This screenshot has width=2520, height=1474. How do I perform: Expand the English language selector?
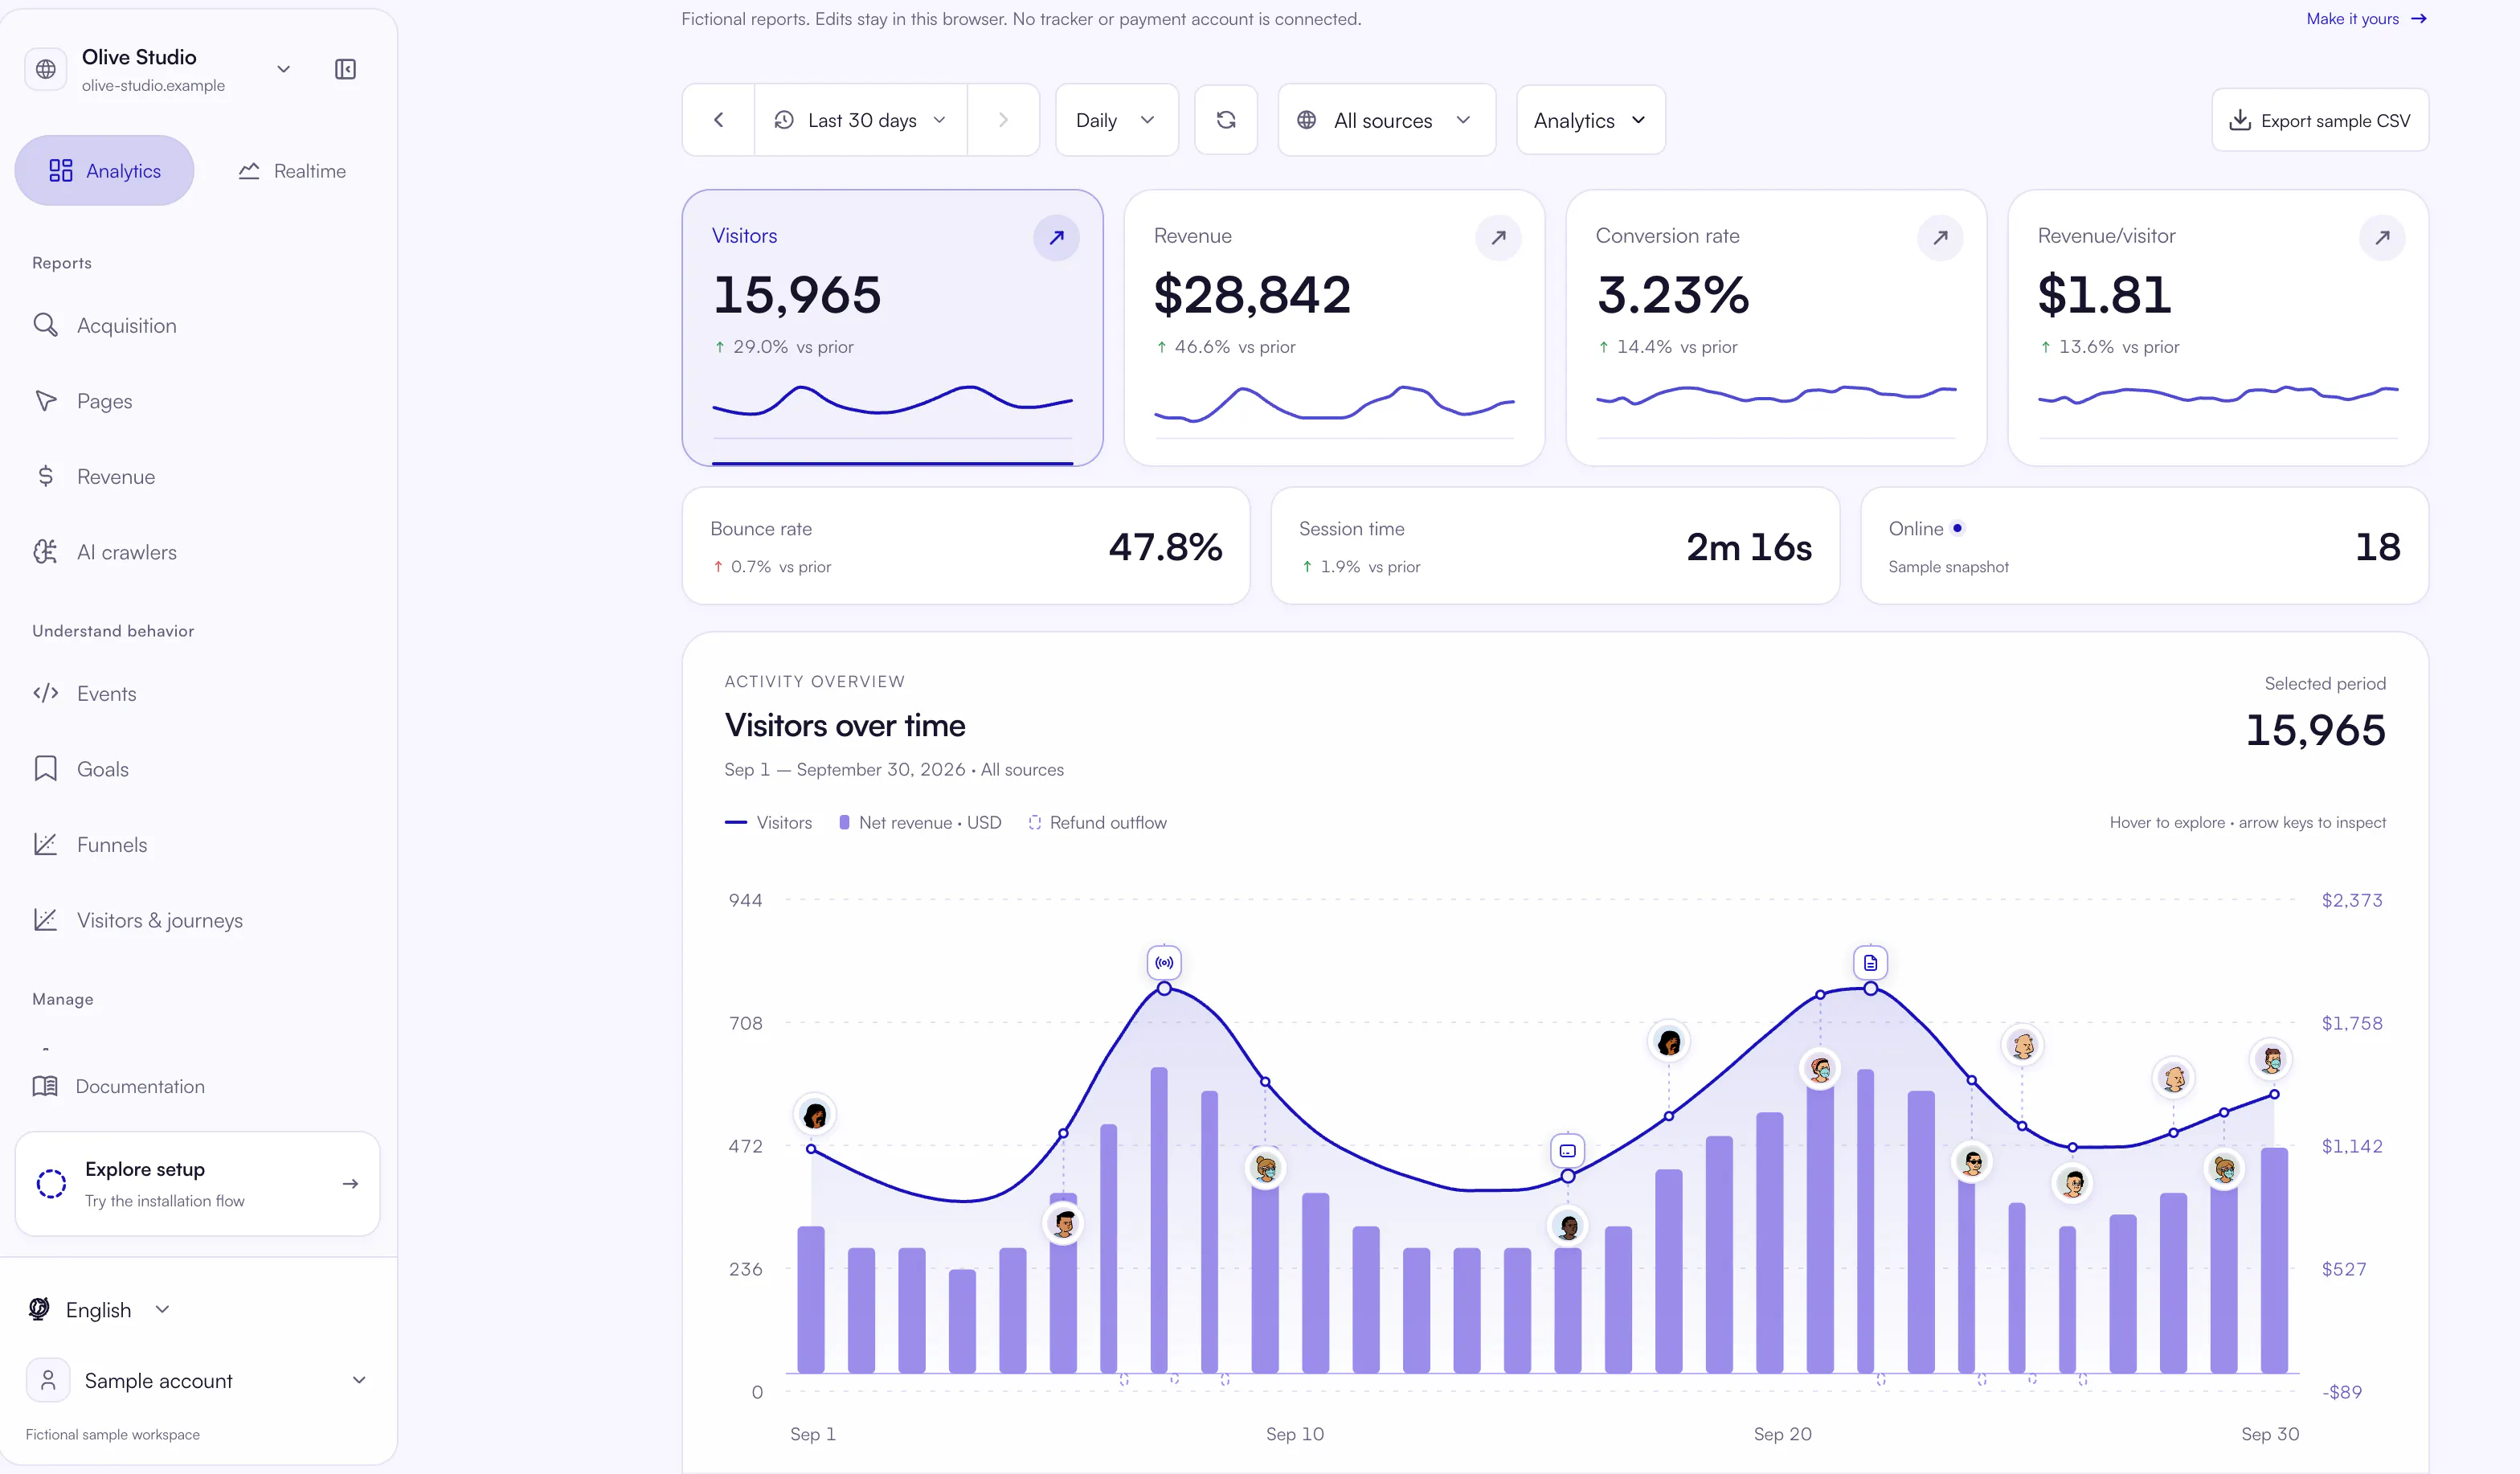(100, 1309)
